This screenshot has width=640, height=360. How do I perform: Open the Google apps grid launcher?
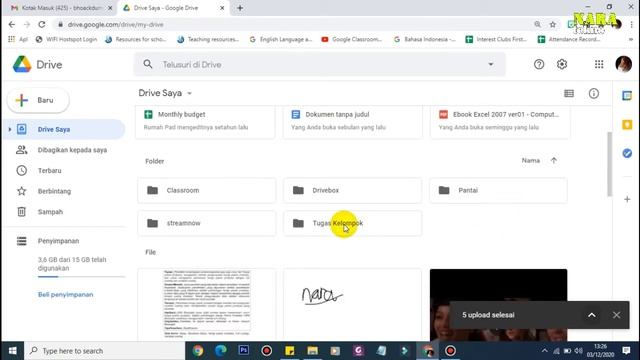click(599, 64)
